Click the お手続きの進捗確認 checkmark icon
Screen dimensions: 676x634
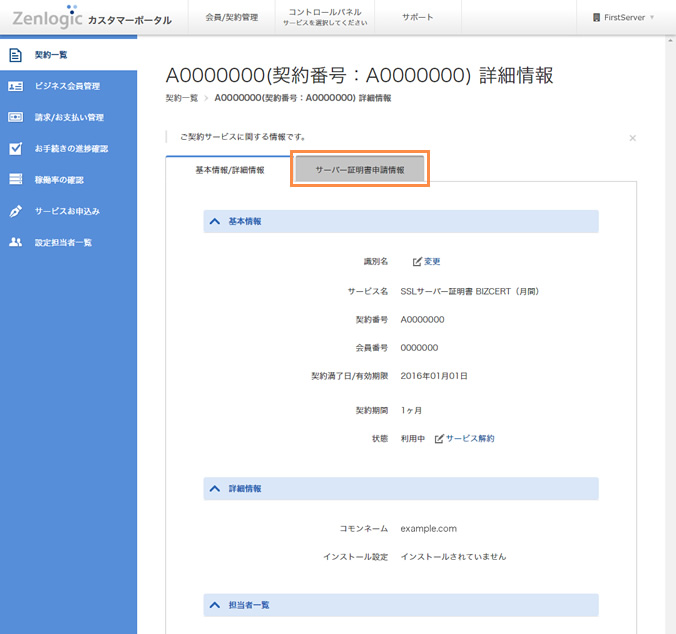[x=15, y=149]
